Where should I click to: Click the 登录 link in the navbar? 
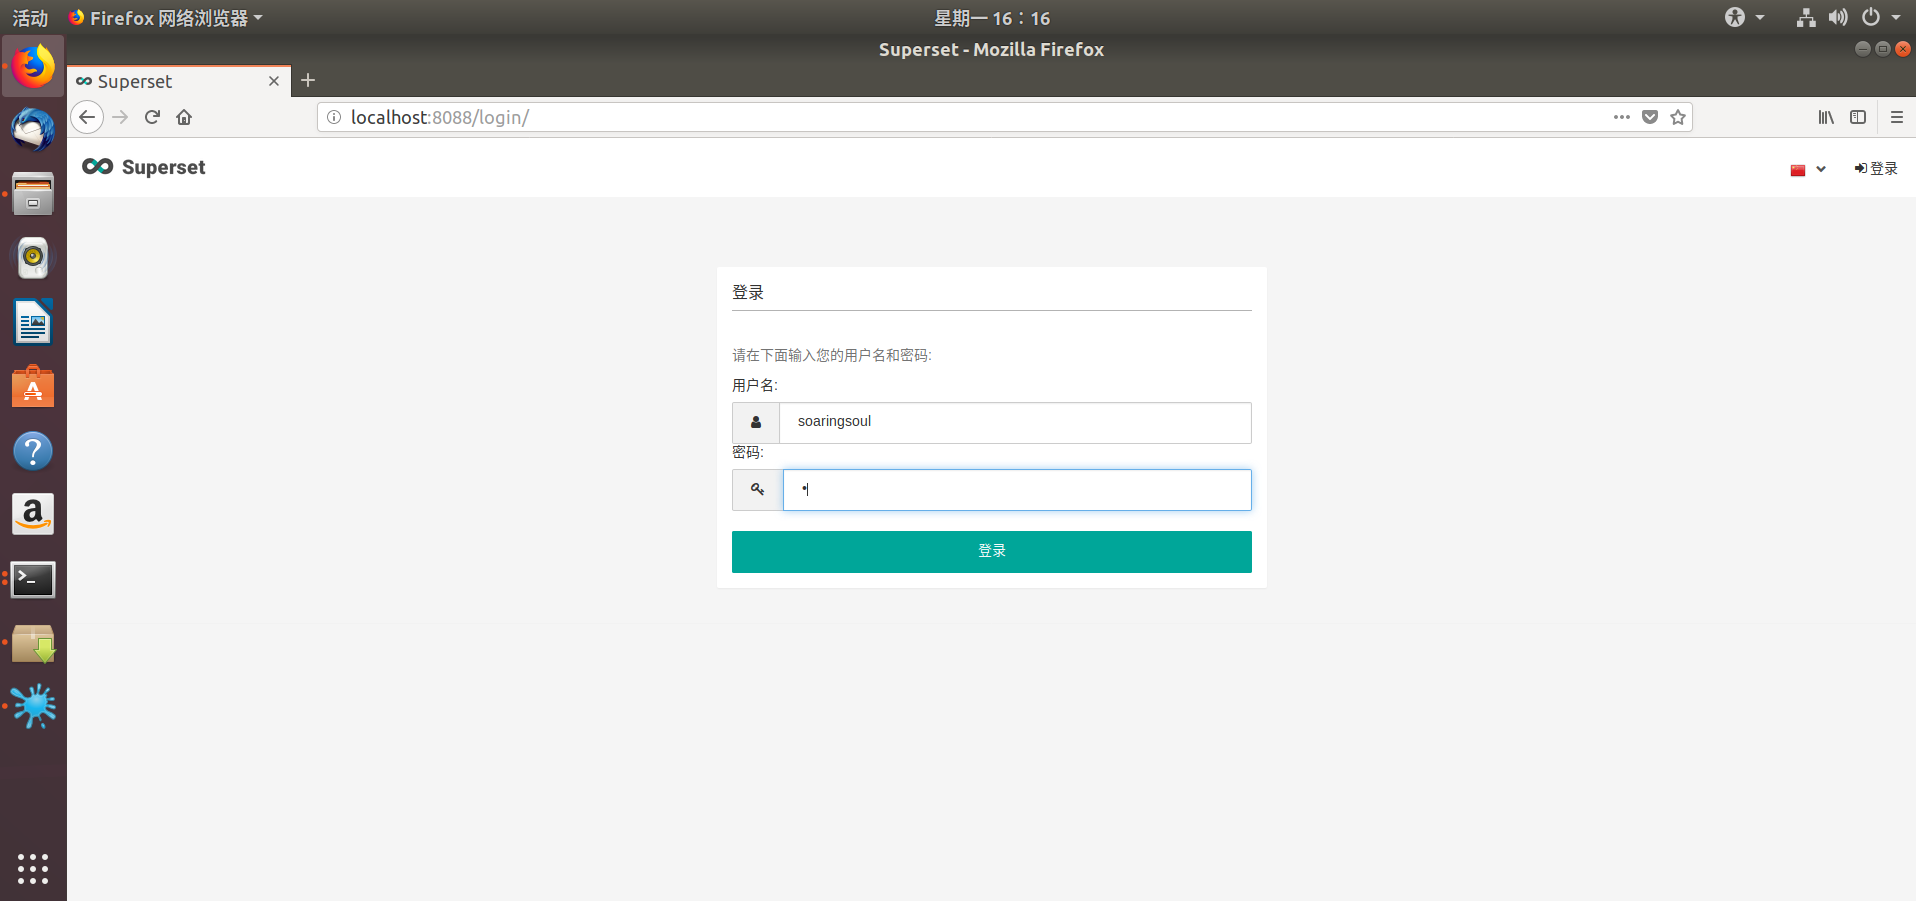tap(1876, 168)
